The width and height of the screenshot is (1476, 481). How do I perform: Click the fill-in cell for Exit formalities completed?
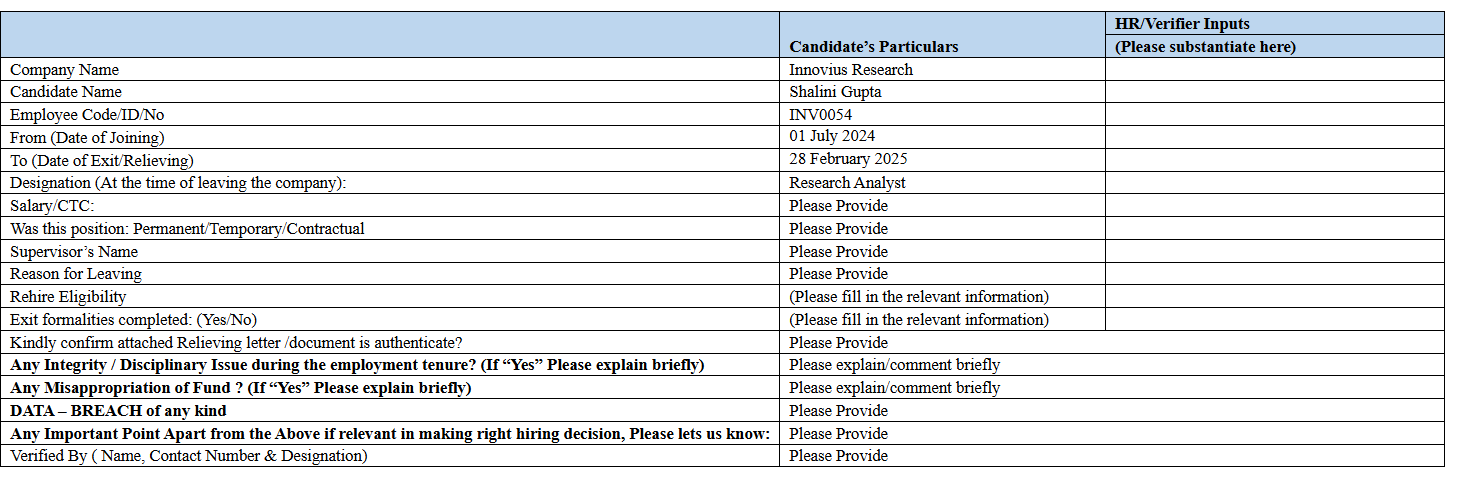pos(918,320)
